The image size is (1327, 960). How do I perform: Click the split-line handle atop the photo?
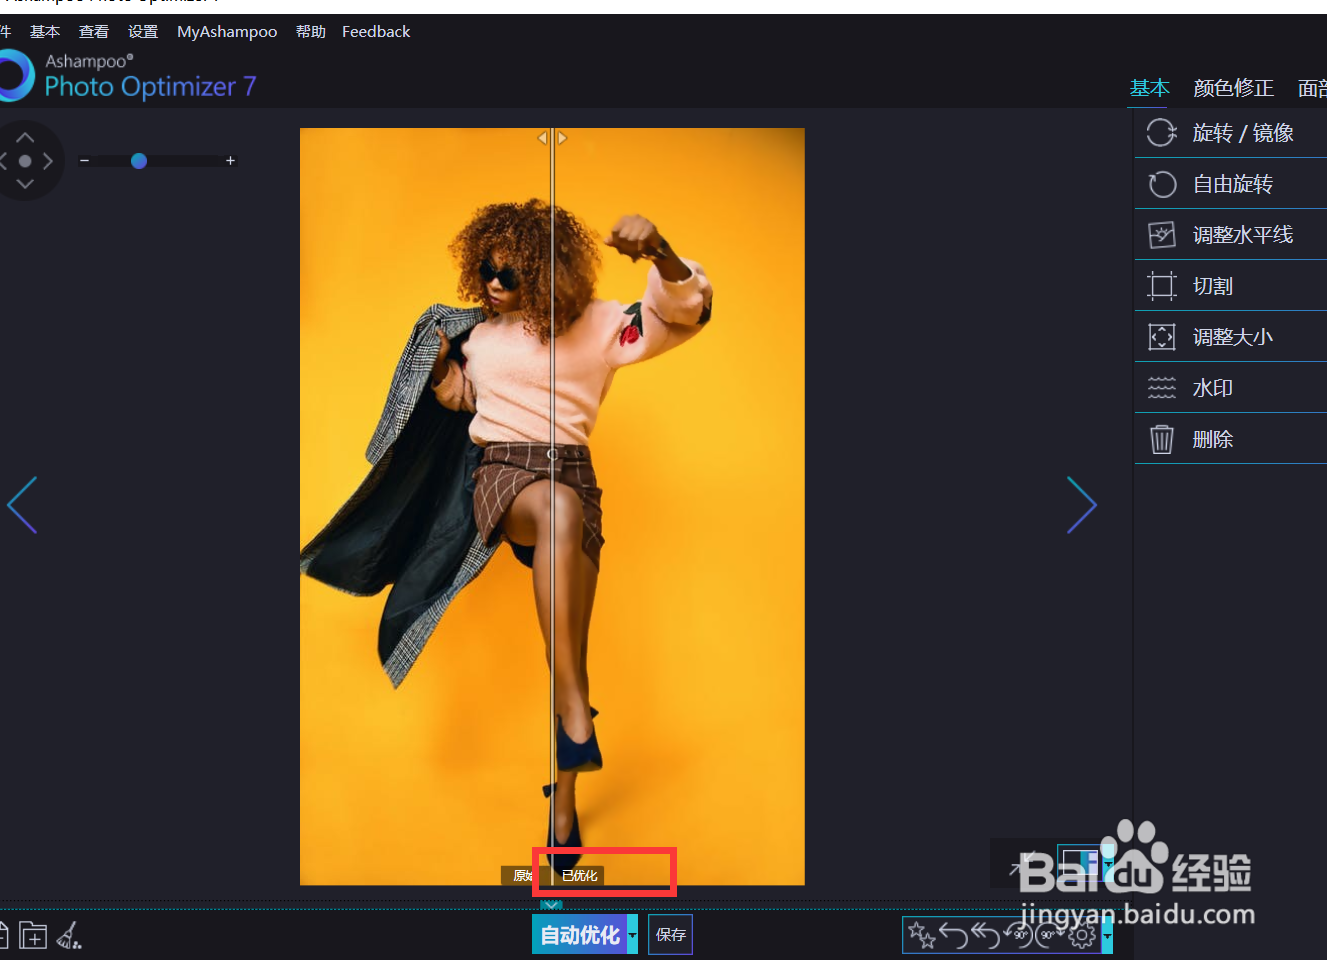[x=553, y=138]
